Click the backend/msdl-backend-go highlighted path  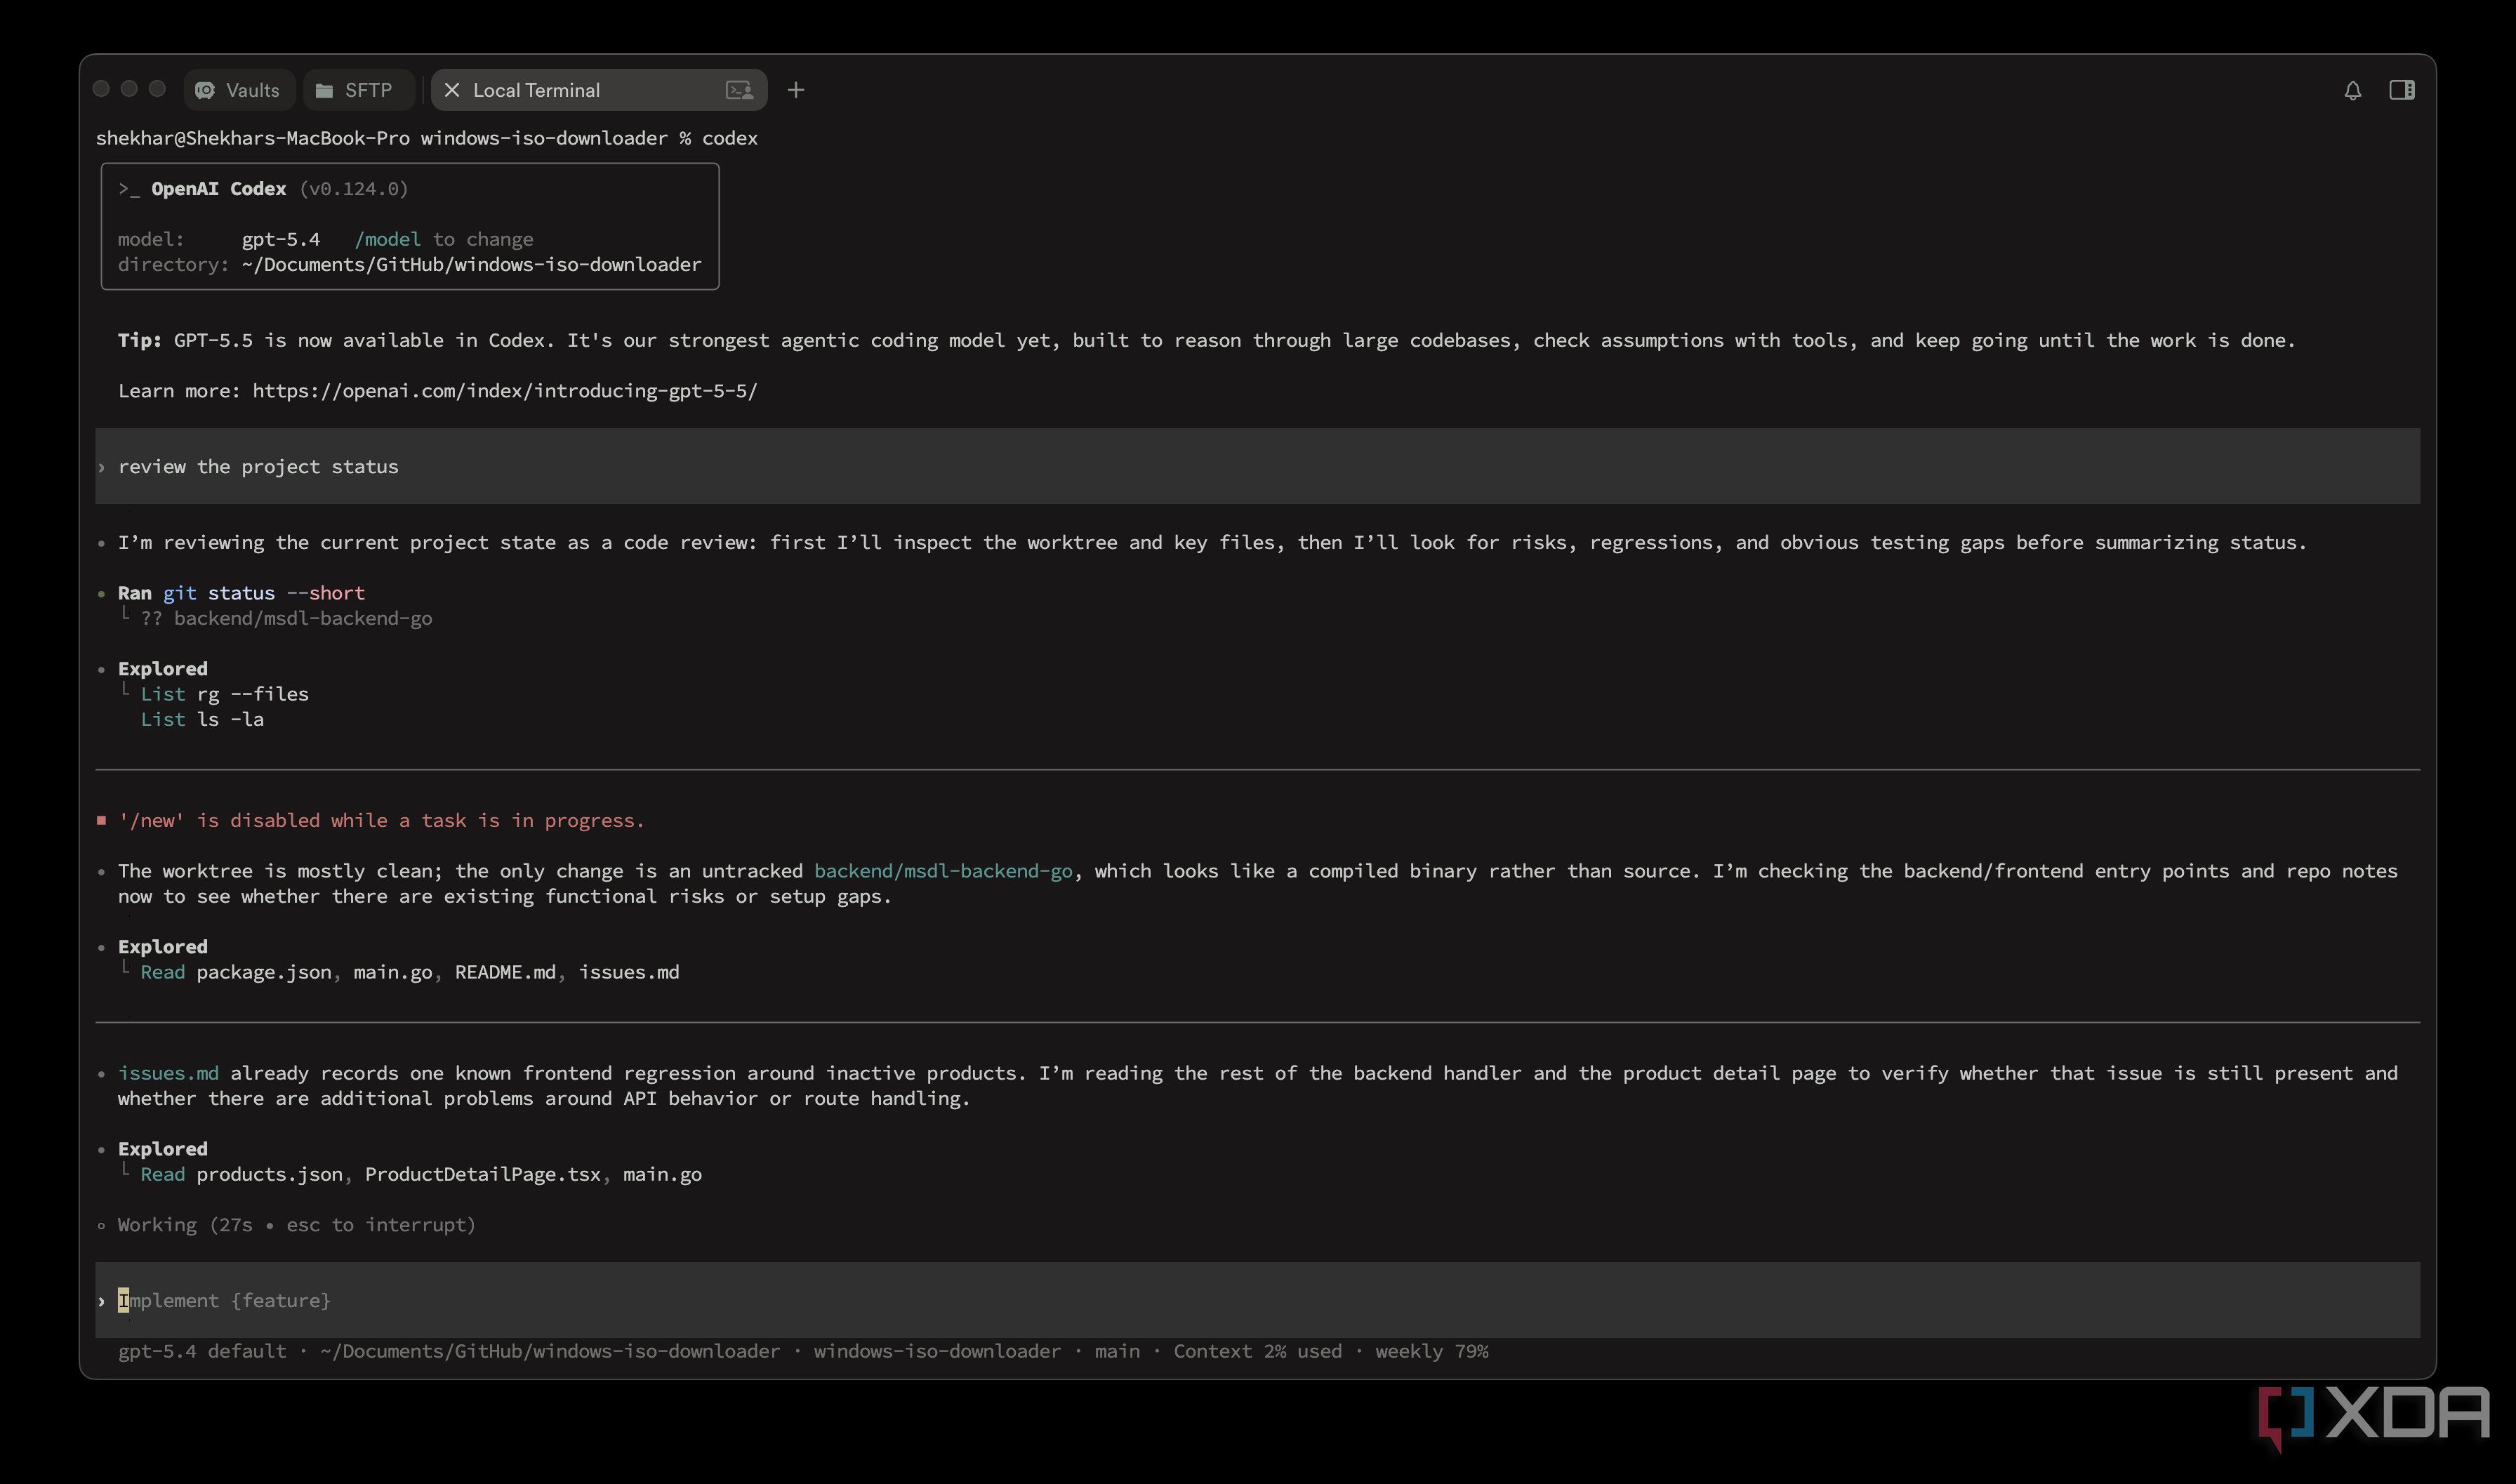[x=943, y=871]
